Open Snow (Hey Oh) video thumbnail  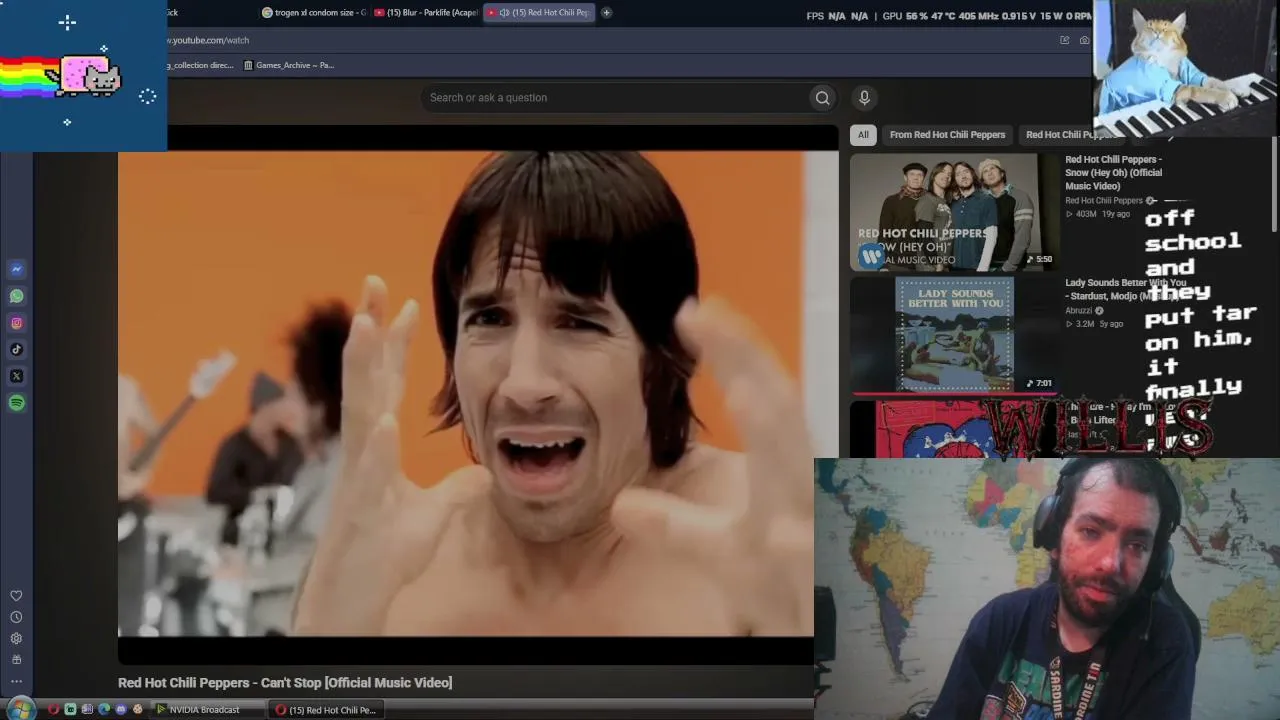(x=954, y=212)
